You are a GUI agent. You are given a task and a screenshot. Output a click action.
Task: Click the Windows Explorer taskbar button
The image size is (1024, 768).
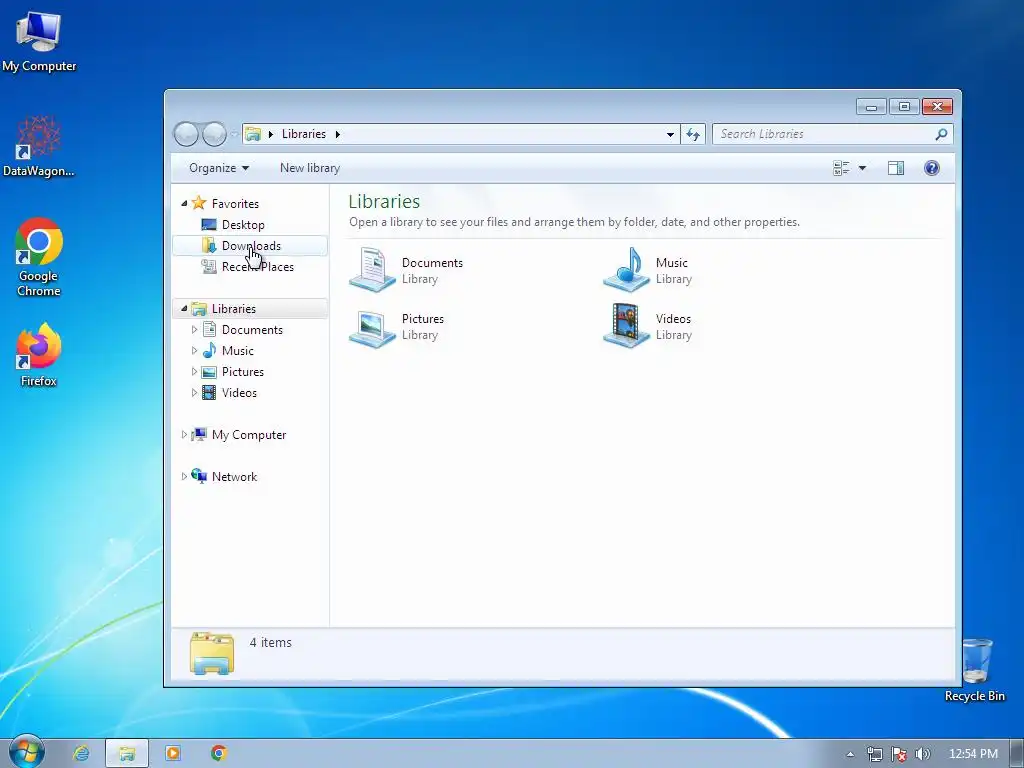click(127, 753)
